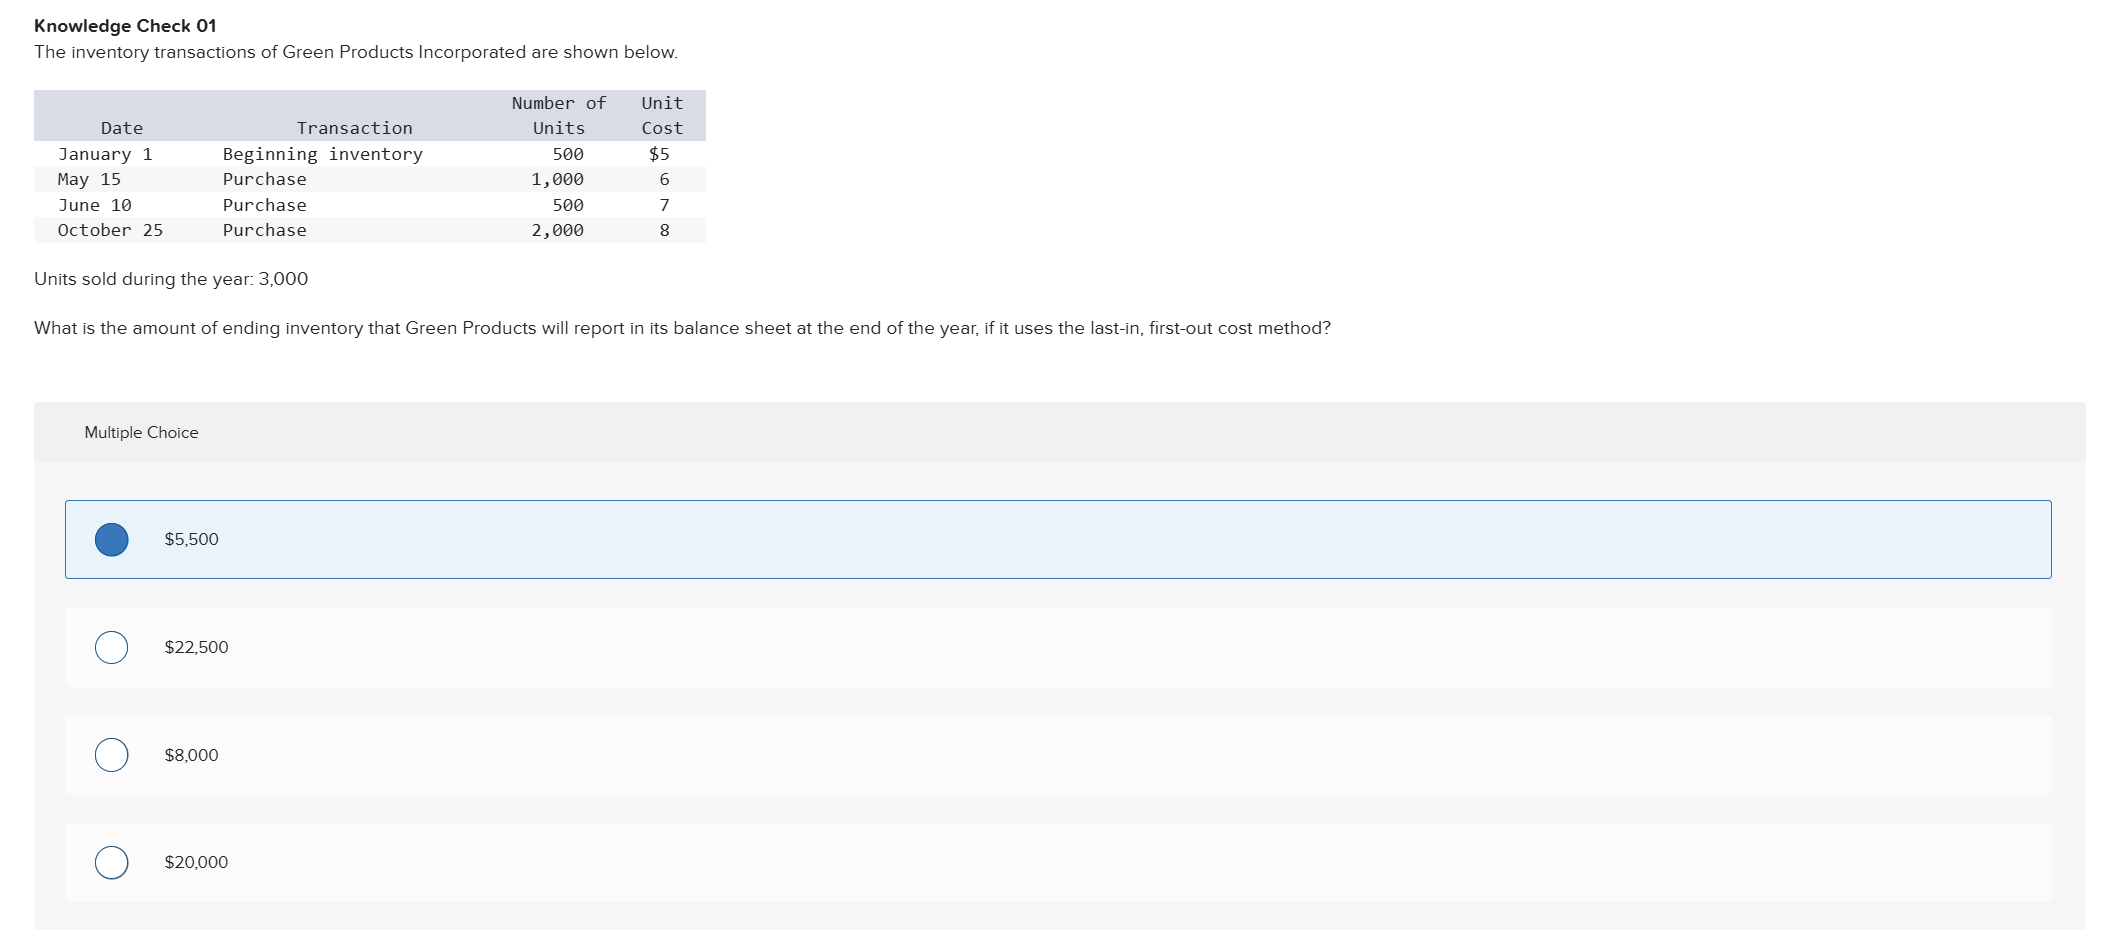Click the Date column header
The width and height of the screenshot is (2111, 930).
(x=121, y=128)
